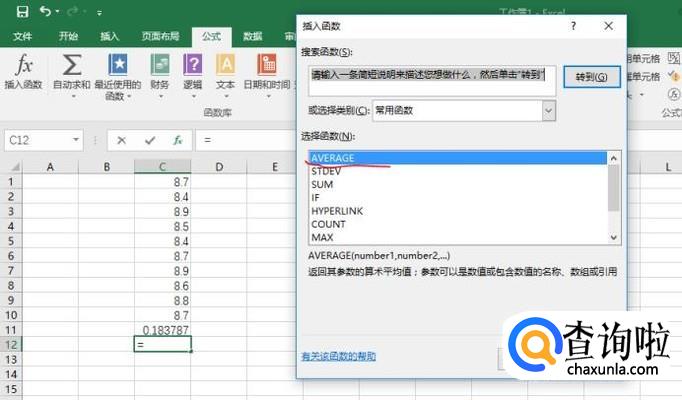Click the Name Box showing C12

pyautogui.click(x=38, y=140)
